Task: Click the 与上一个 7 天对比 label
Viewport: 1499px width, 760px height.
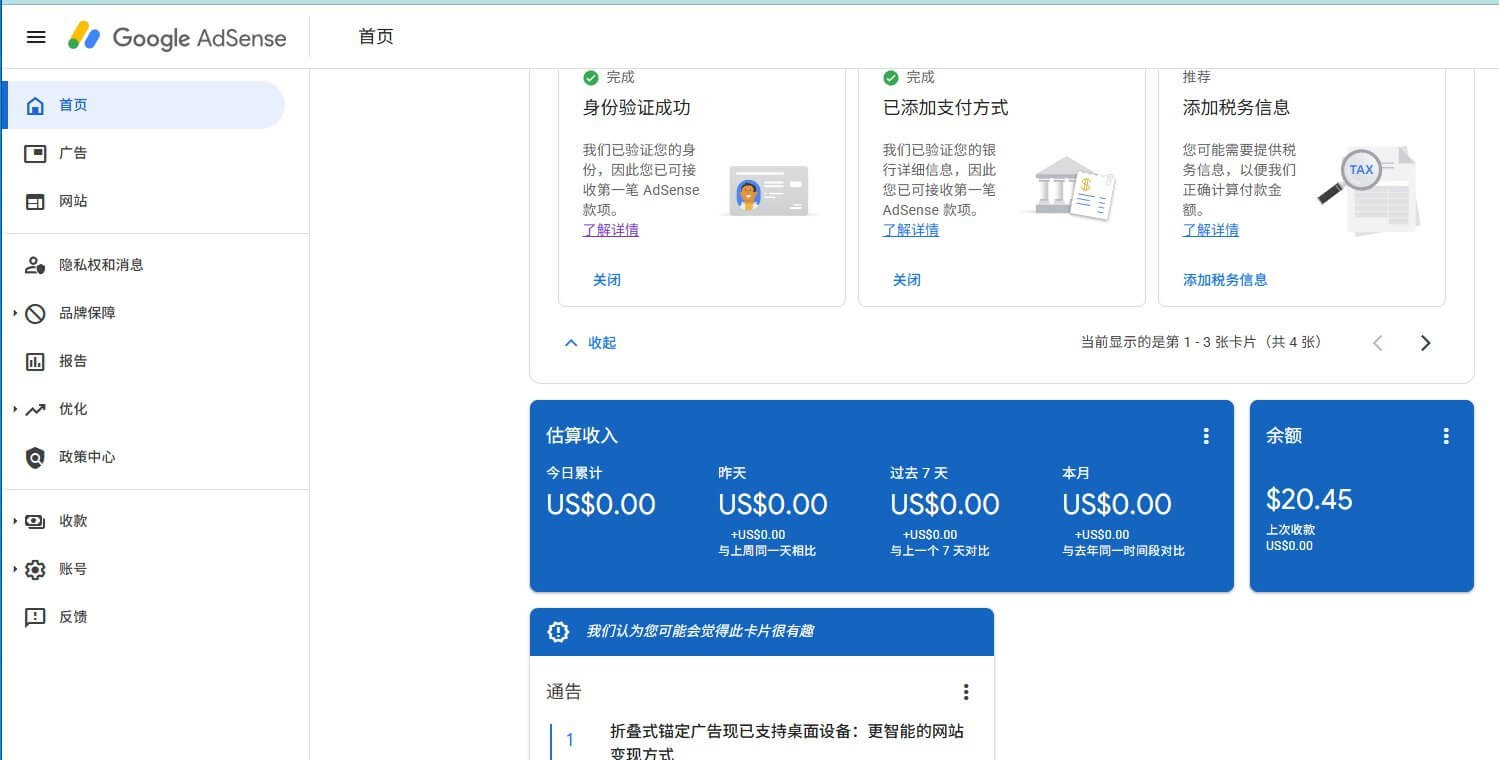Action: (x=940, y=551)
